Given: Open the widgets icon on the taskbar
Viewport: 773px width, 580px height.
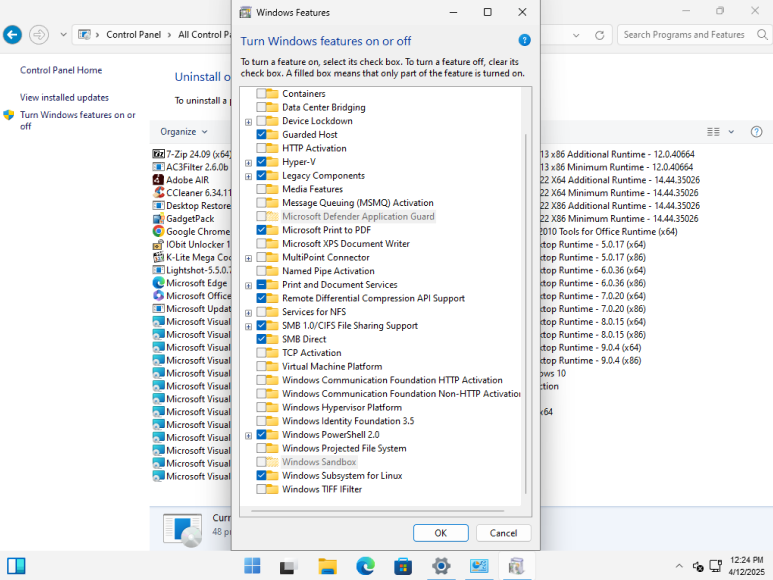Looking at the screenshot, I should click(x=16, y=566).
